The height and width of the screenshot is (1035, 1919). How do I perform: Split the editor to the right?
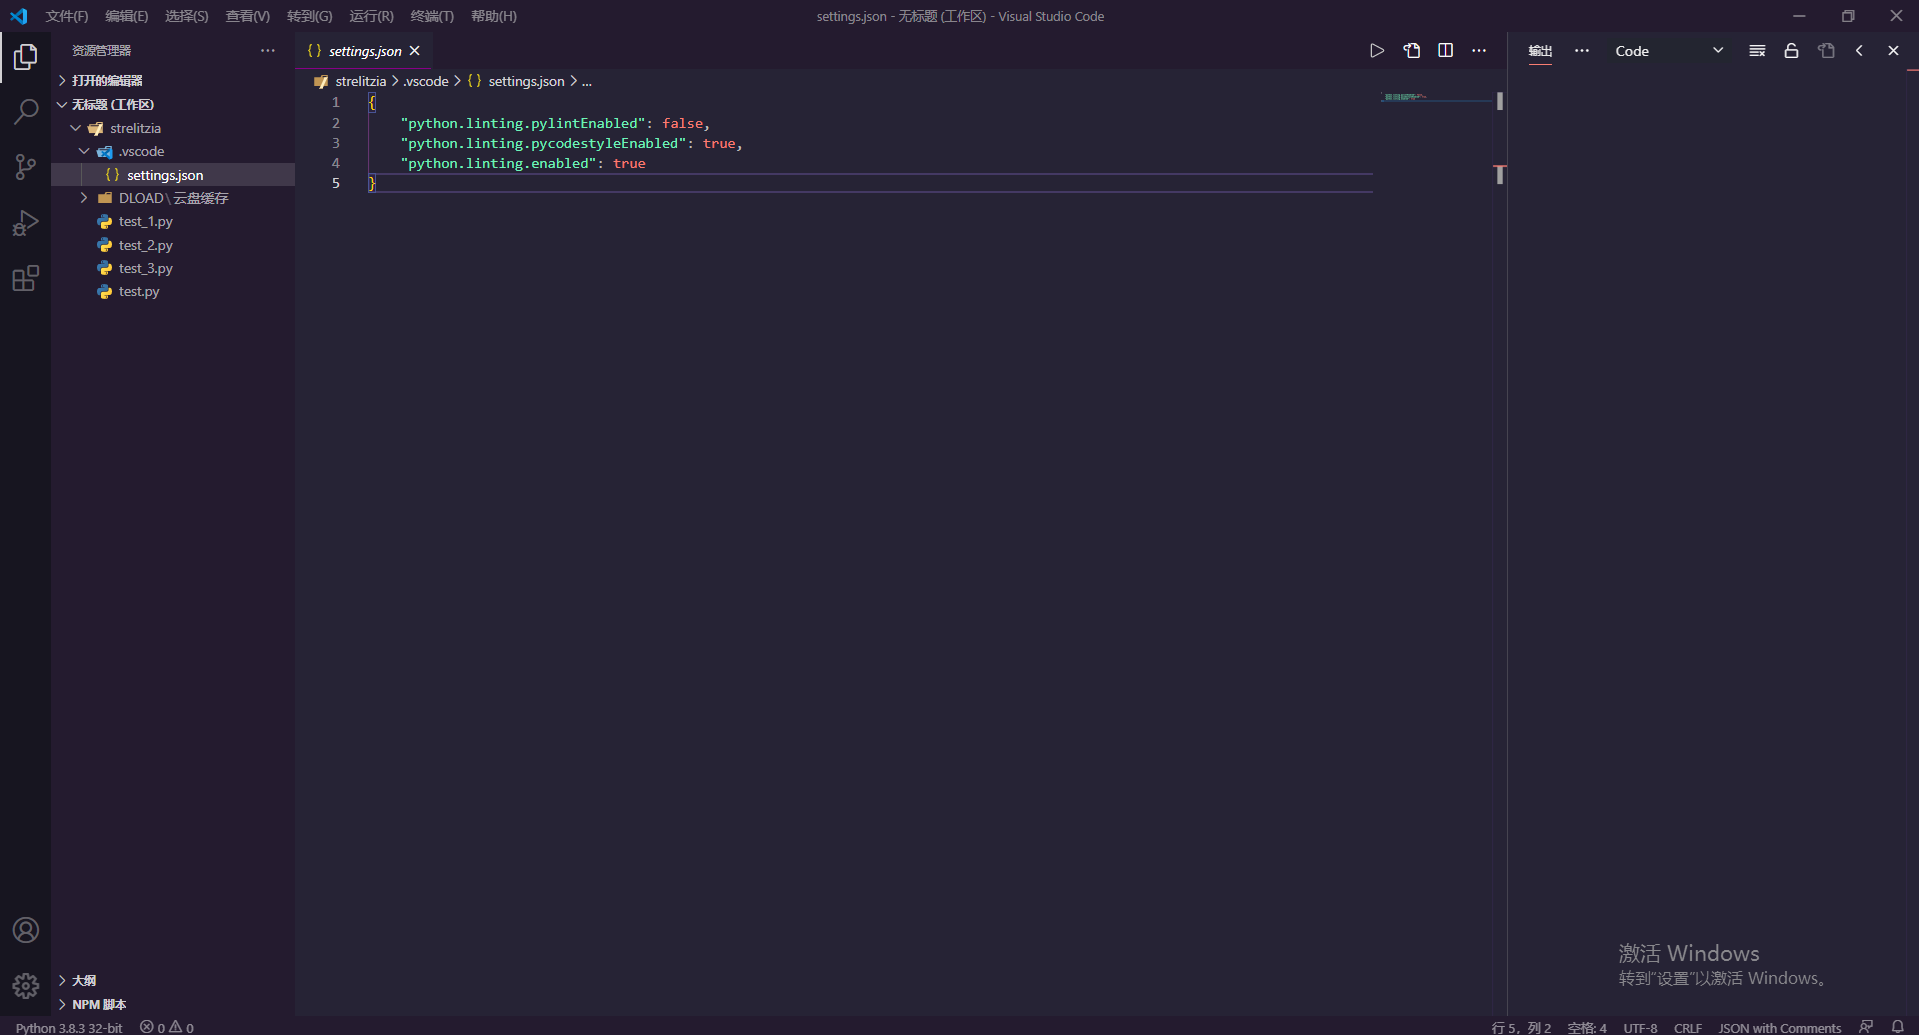(x=1446, y=51)
